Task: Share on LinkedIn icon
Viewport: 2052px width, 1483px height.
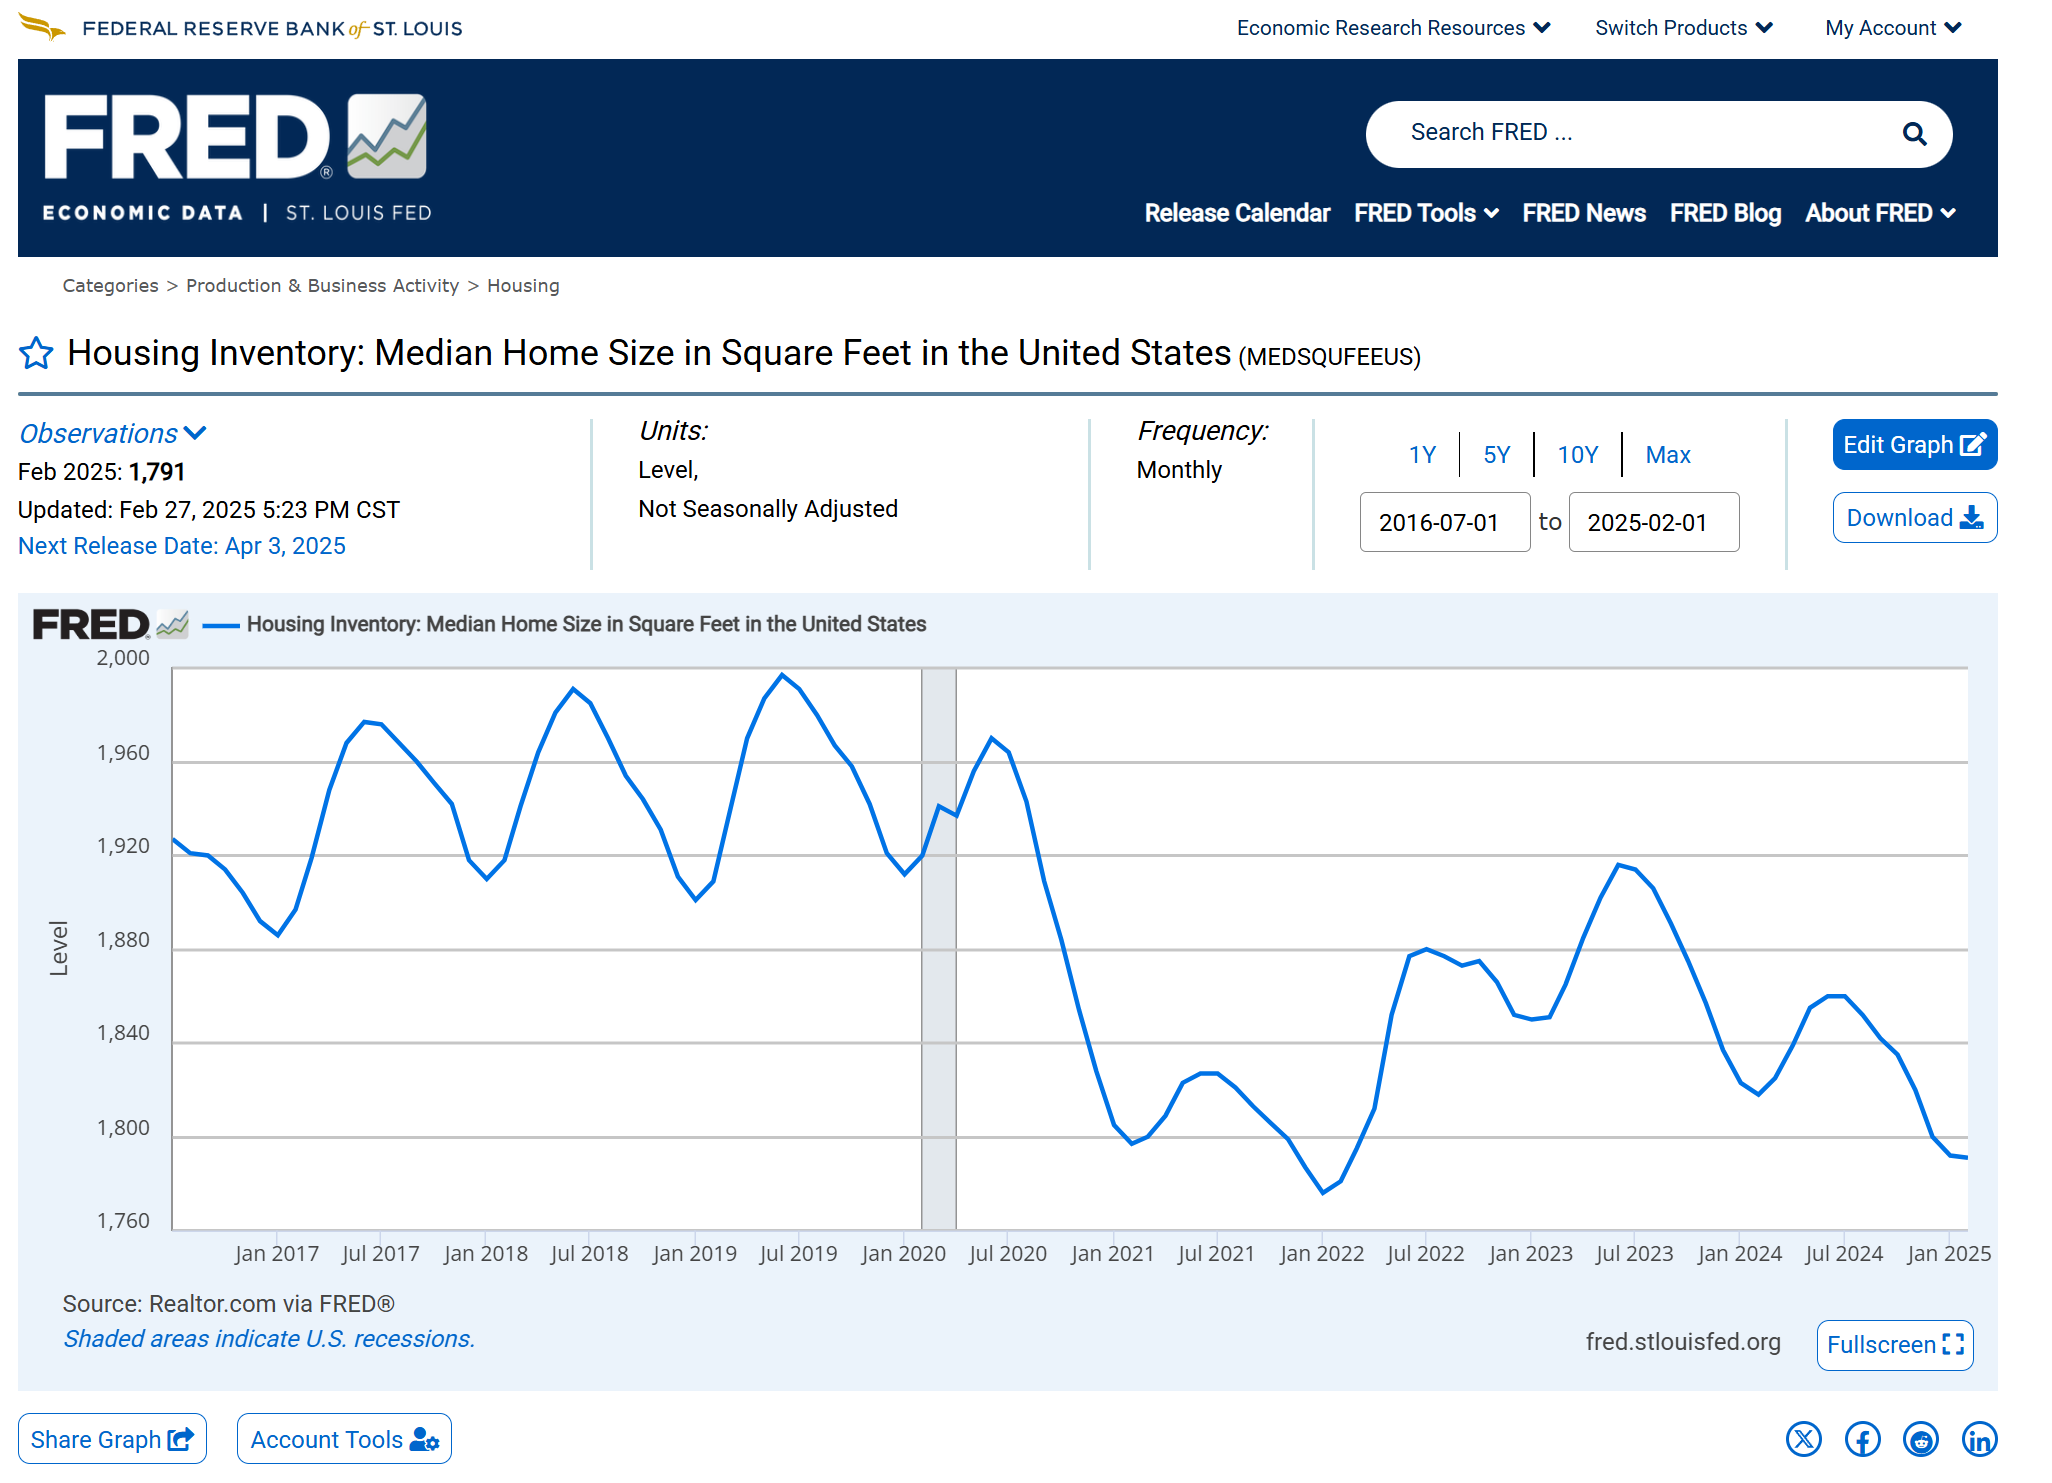Action: tap(1979, 1439)
